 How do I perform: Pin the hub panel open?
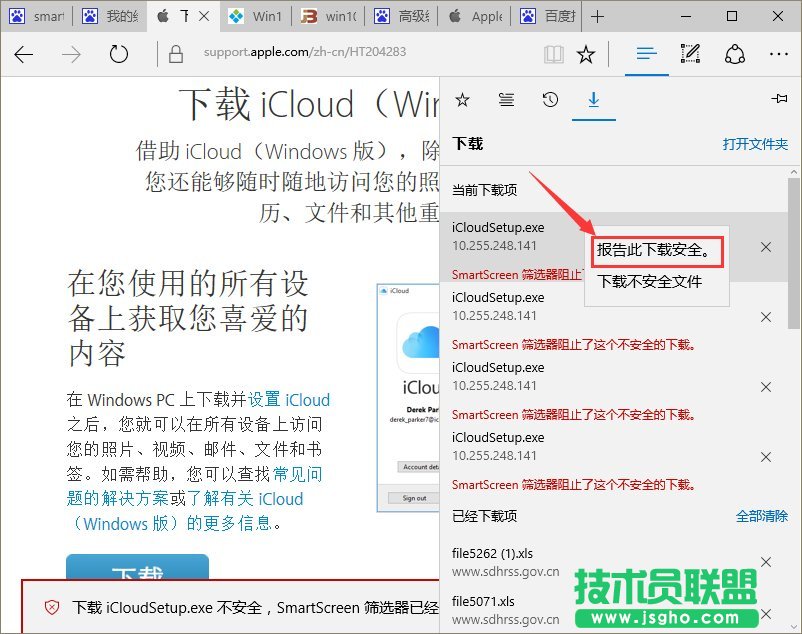coord(779,98)
